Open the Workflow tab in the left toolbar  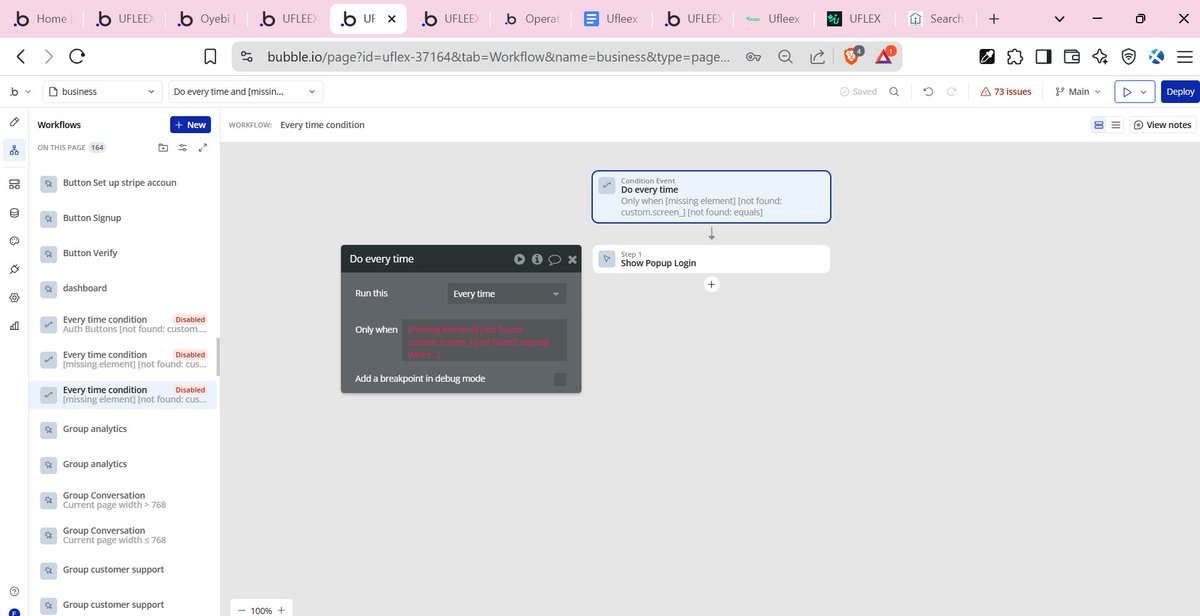click(14, 150)
